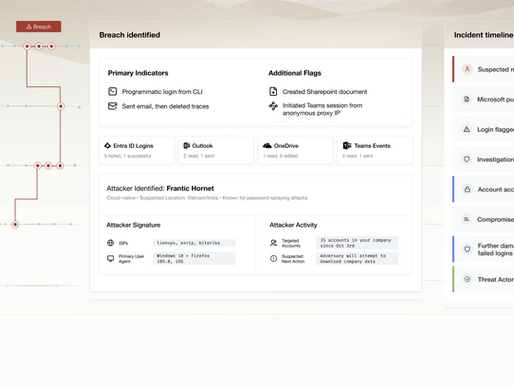Click the ISPs value lienvps, exttp, biterika
Image resolution: width=514 pixels, height=386 pixels.
pyautogui.click(x=194, y=243)
